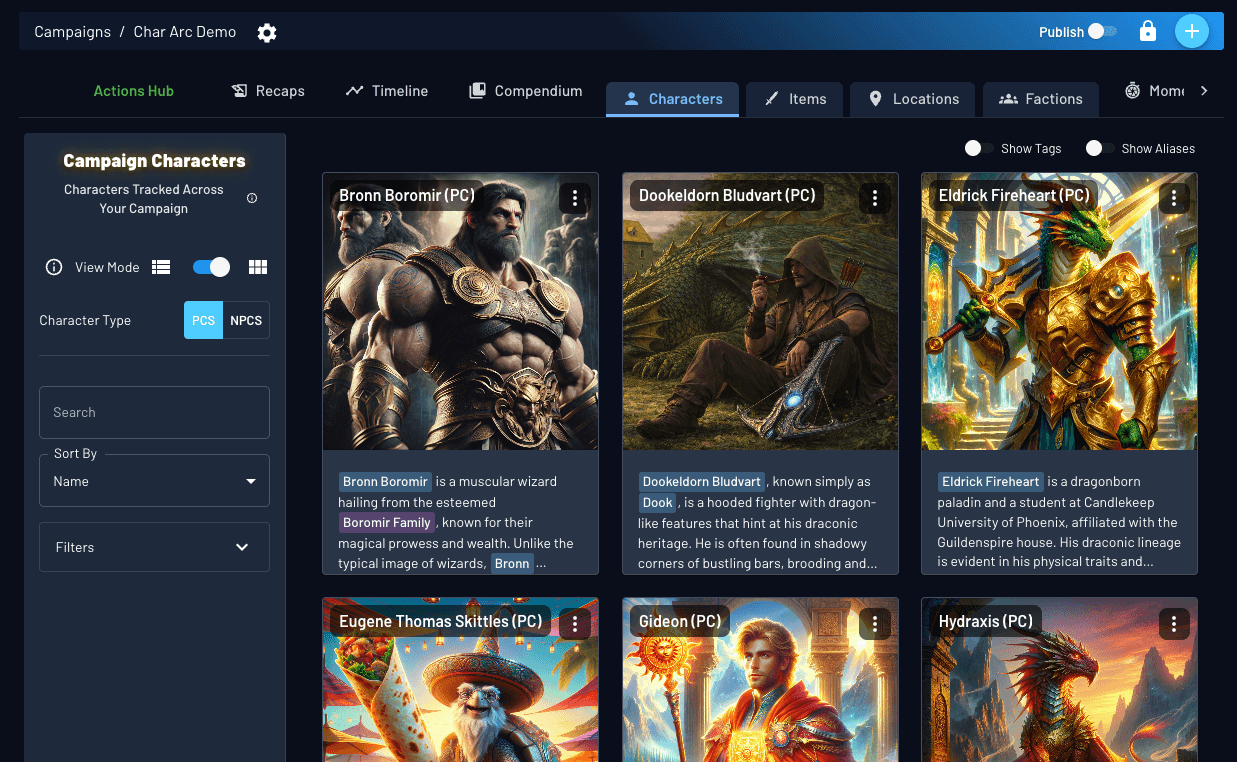Open the Compendium tab

525,91
